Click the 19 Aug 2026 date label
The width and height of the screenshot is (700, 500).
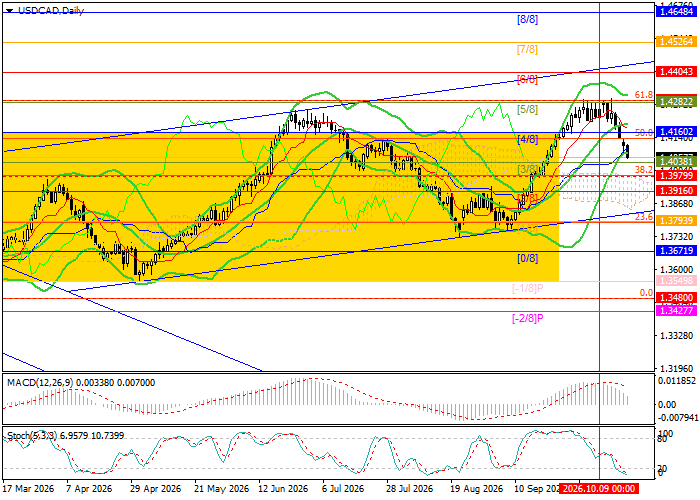point(476,488)
